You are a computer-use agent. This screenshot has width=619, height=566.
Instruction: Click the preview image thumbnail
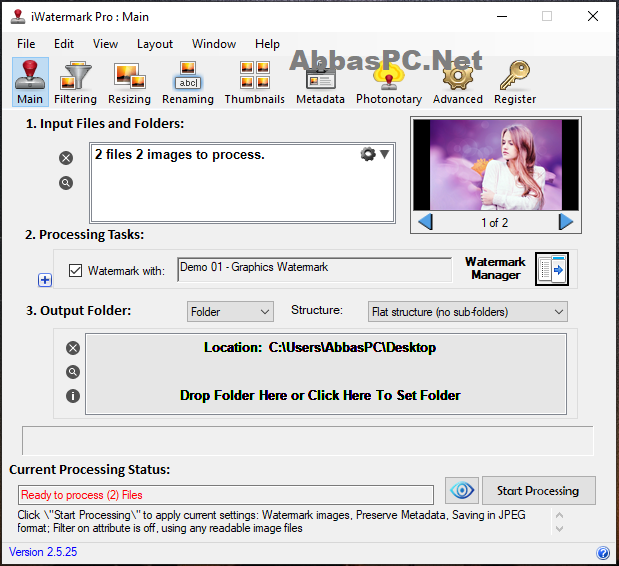[496, 165]
